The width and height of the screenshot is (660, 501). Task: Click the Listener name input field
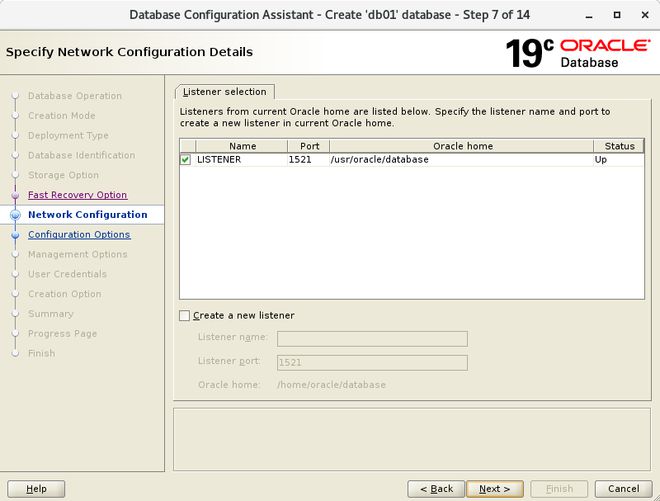coord(372,338)
